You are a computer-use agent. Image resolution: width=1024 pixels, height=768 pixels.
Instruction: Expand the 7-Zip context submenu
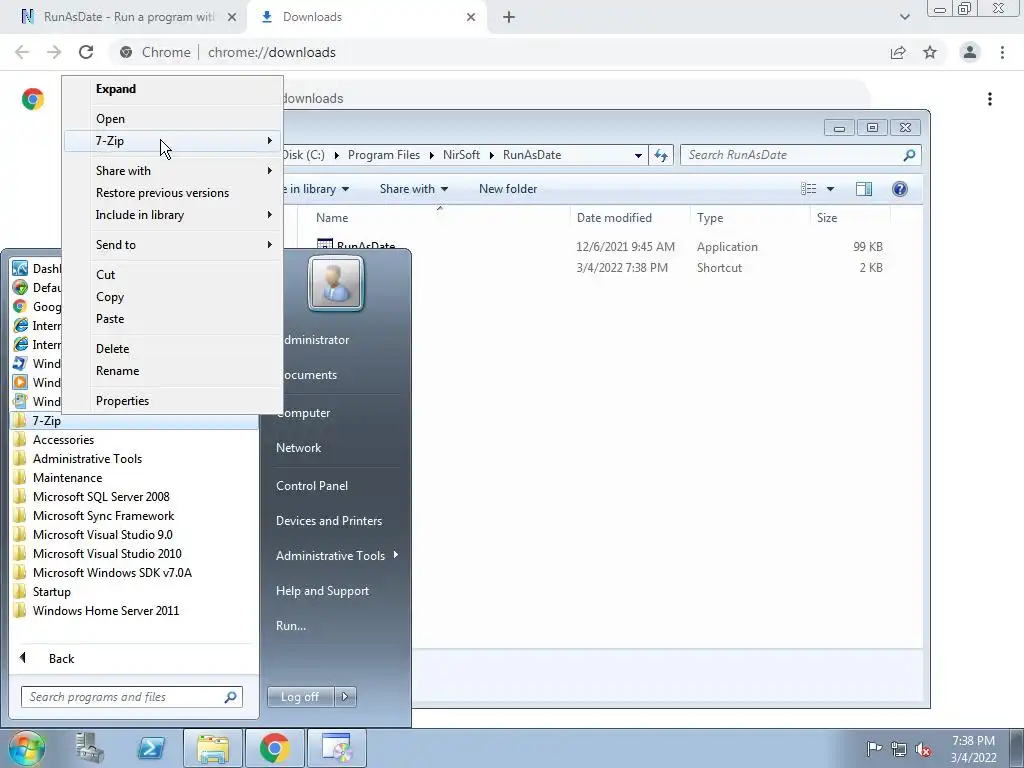(x=173, y=141)
